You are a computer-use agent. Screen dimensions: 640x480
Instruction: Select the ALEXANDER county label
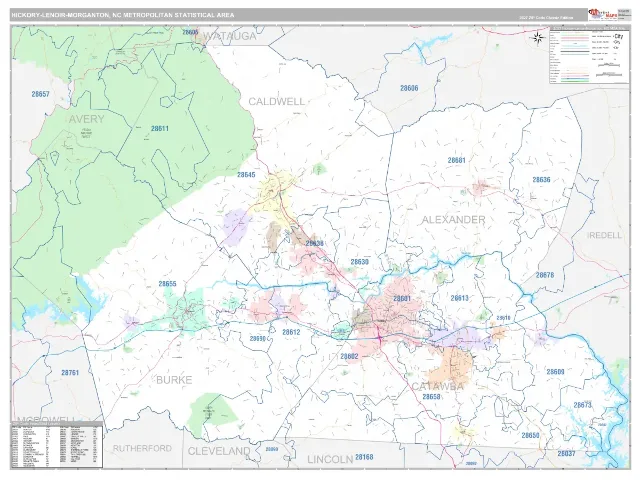point(453,220)
